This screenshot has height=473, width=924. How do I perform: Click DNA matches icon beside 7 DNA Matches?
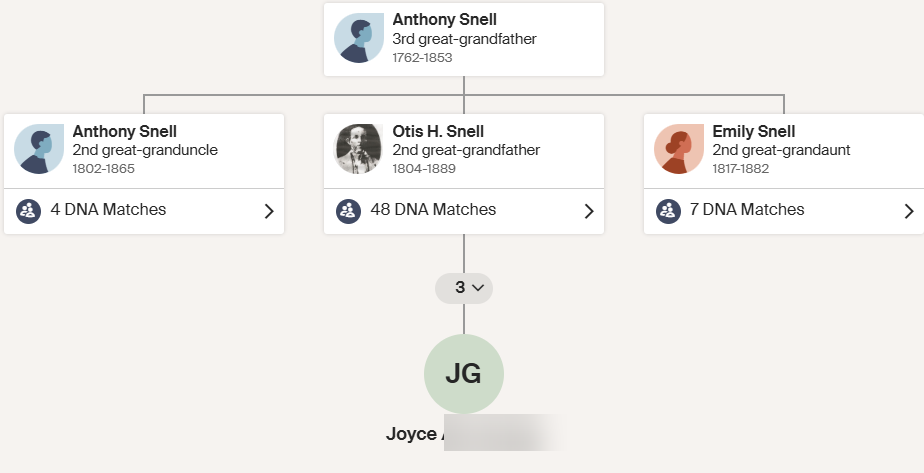[x=668, y=210]
